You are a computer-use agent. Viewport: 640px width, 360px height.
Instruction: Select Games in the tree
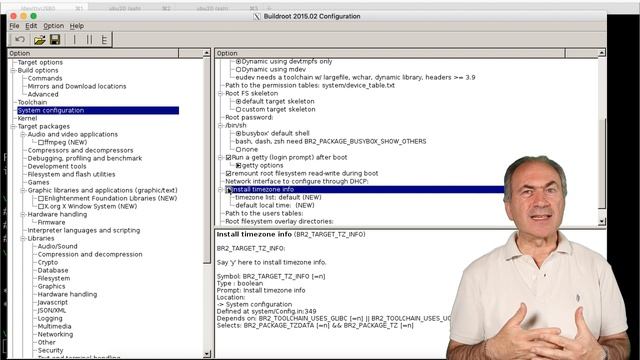38,182
